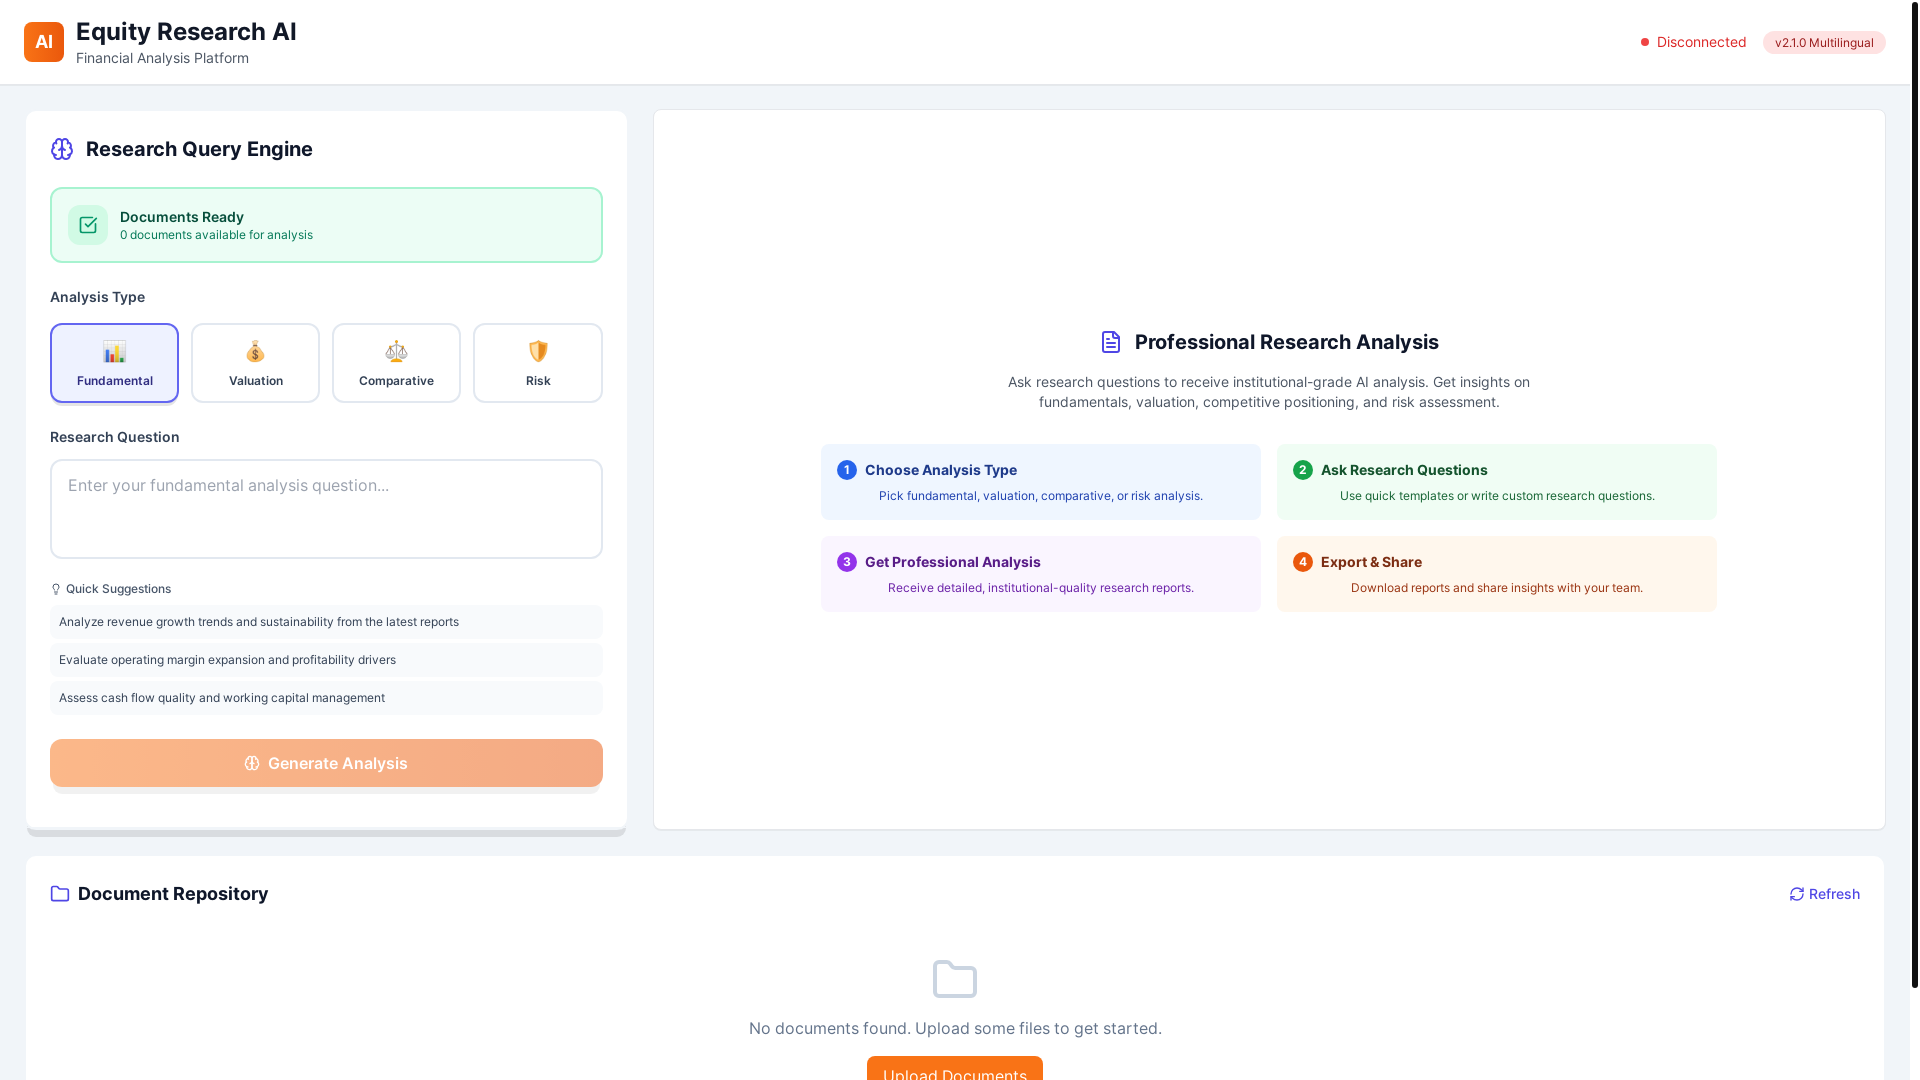Click the Research Question label

coord(115,437)
